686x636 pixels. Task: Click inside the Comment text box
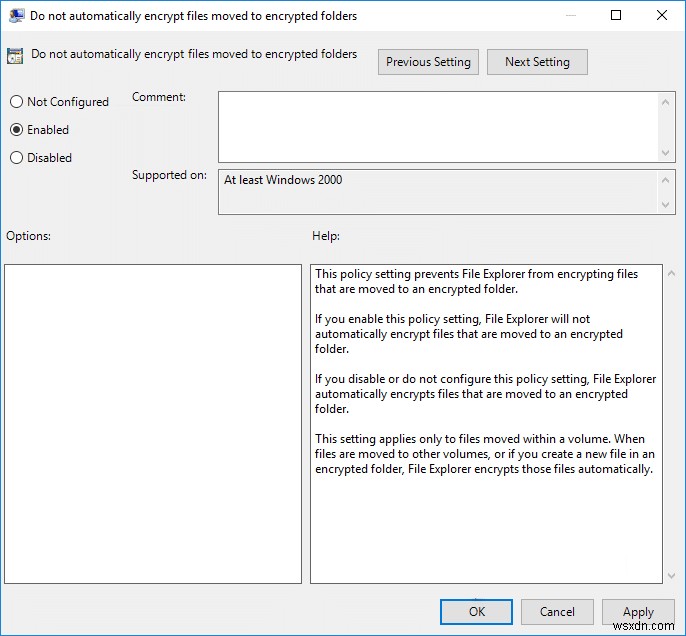click(438, 127)
